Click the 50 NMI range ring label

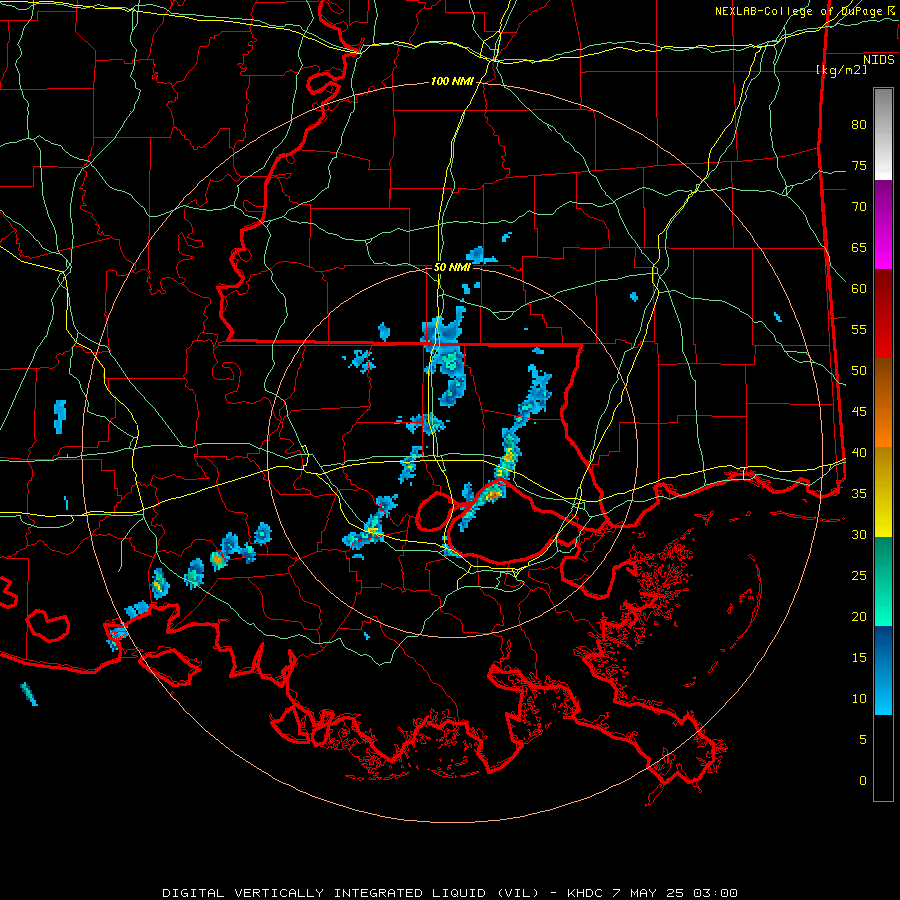point(452,267)
